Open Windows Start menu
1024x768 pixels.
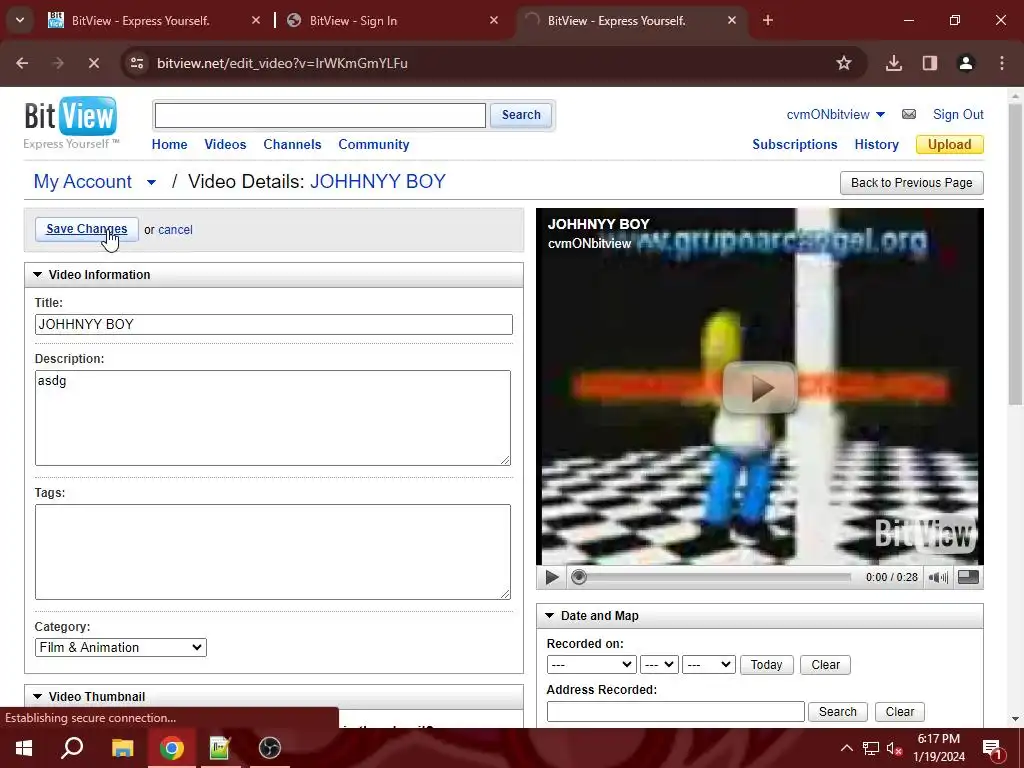[x=24, y=748]
